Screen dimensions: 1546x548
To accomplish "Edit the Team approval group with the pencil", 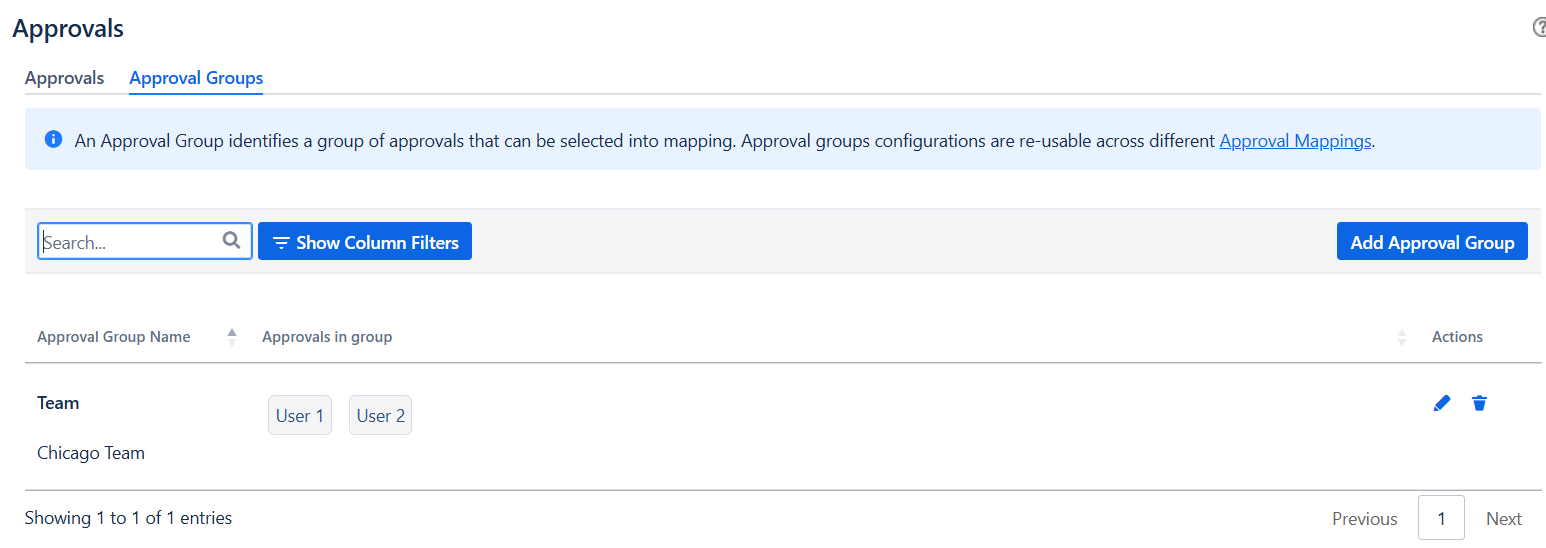I will (x=1441, y=403).
